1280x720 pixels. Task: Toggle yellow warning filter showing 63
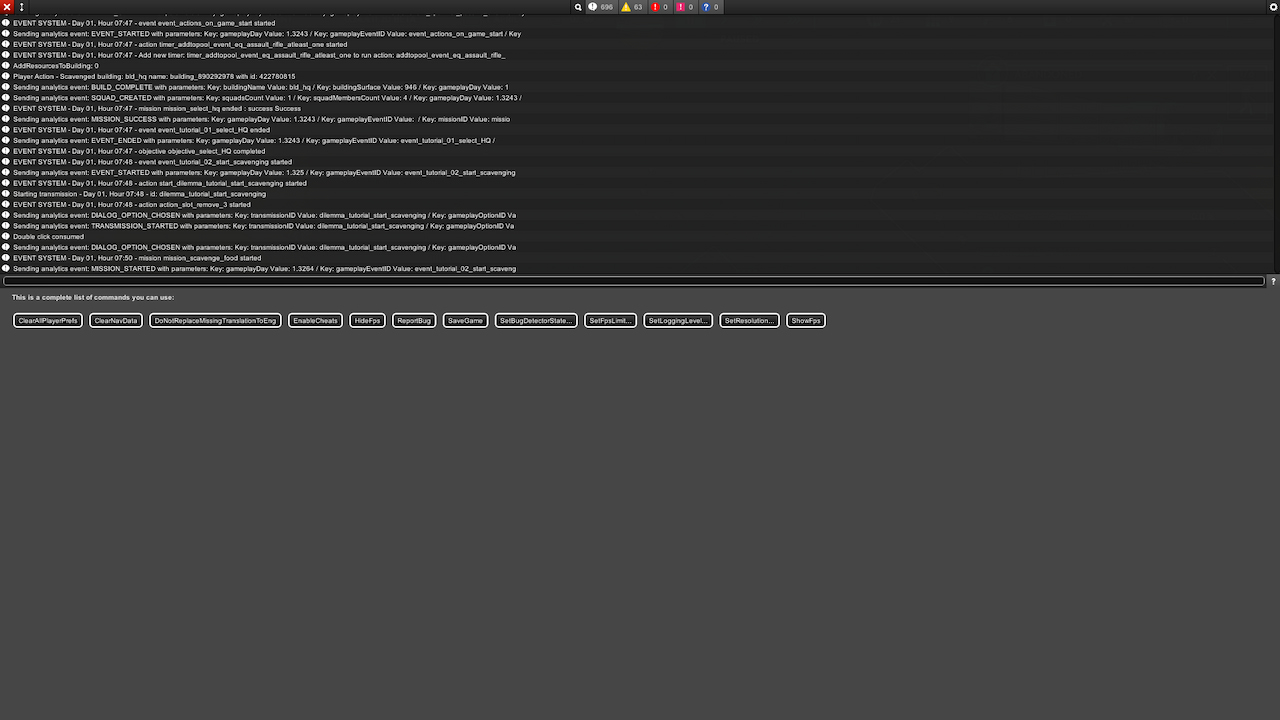632,7
